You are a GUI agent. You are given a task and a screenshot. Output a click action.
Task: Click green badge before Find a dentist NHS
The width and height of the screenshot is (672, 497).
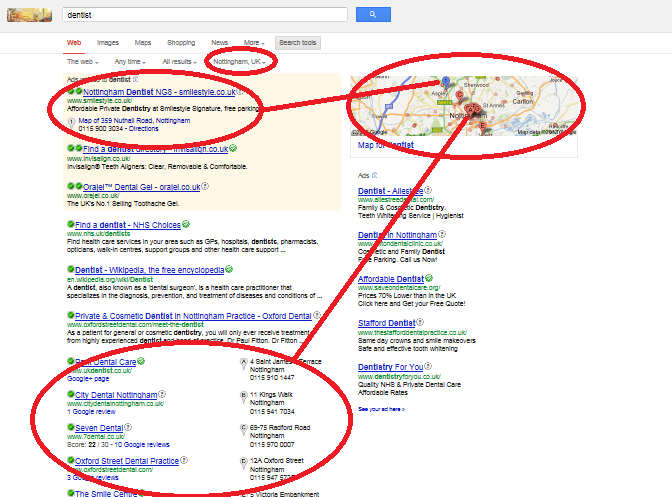coord(70,224)
